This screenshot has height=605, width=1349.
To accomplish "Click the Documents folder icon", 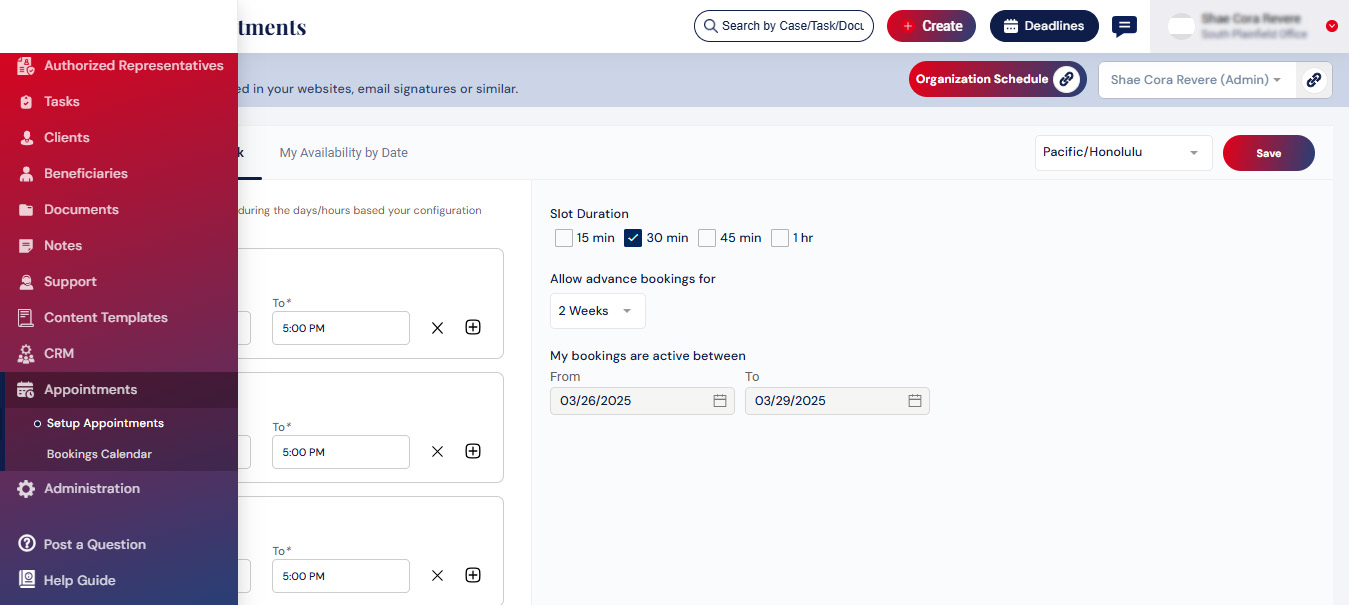I will point(26,210).
